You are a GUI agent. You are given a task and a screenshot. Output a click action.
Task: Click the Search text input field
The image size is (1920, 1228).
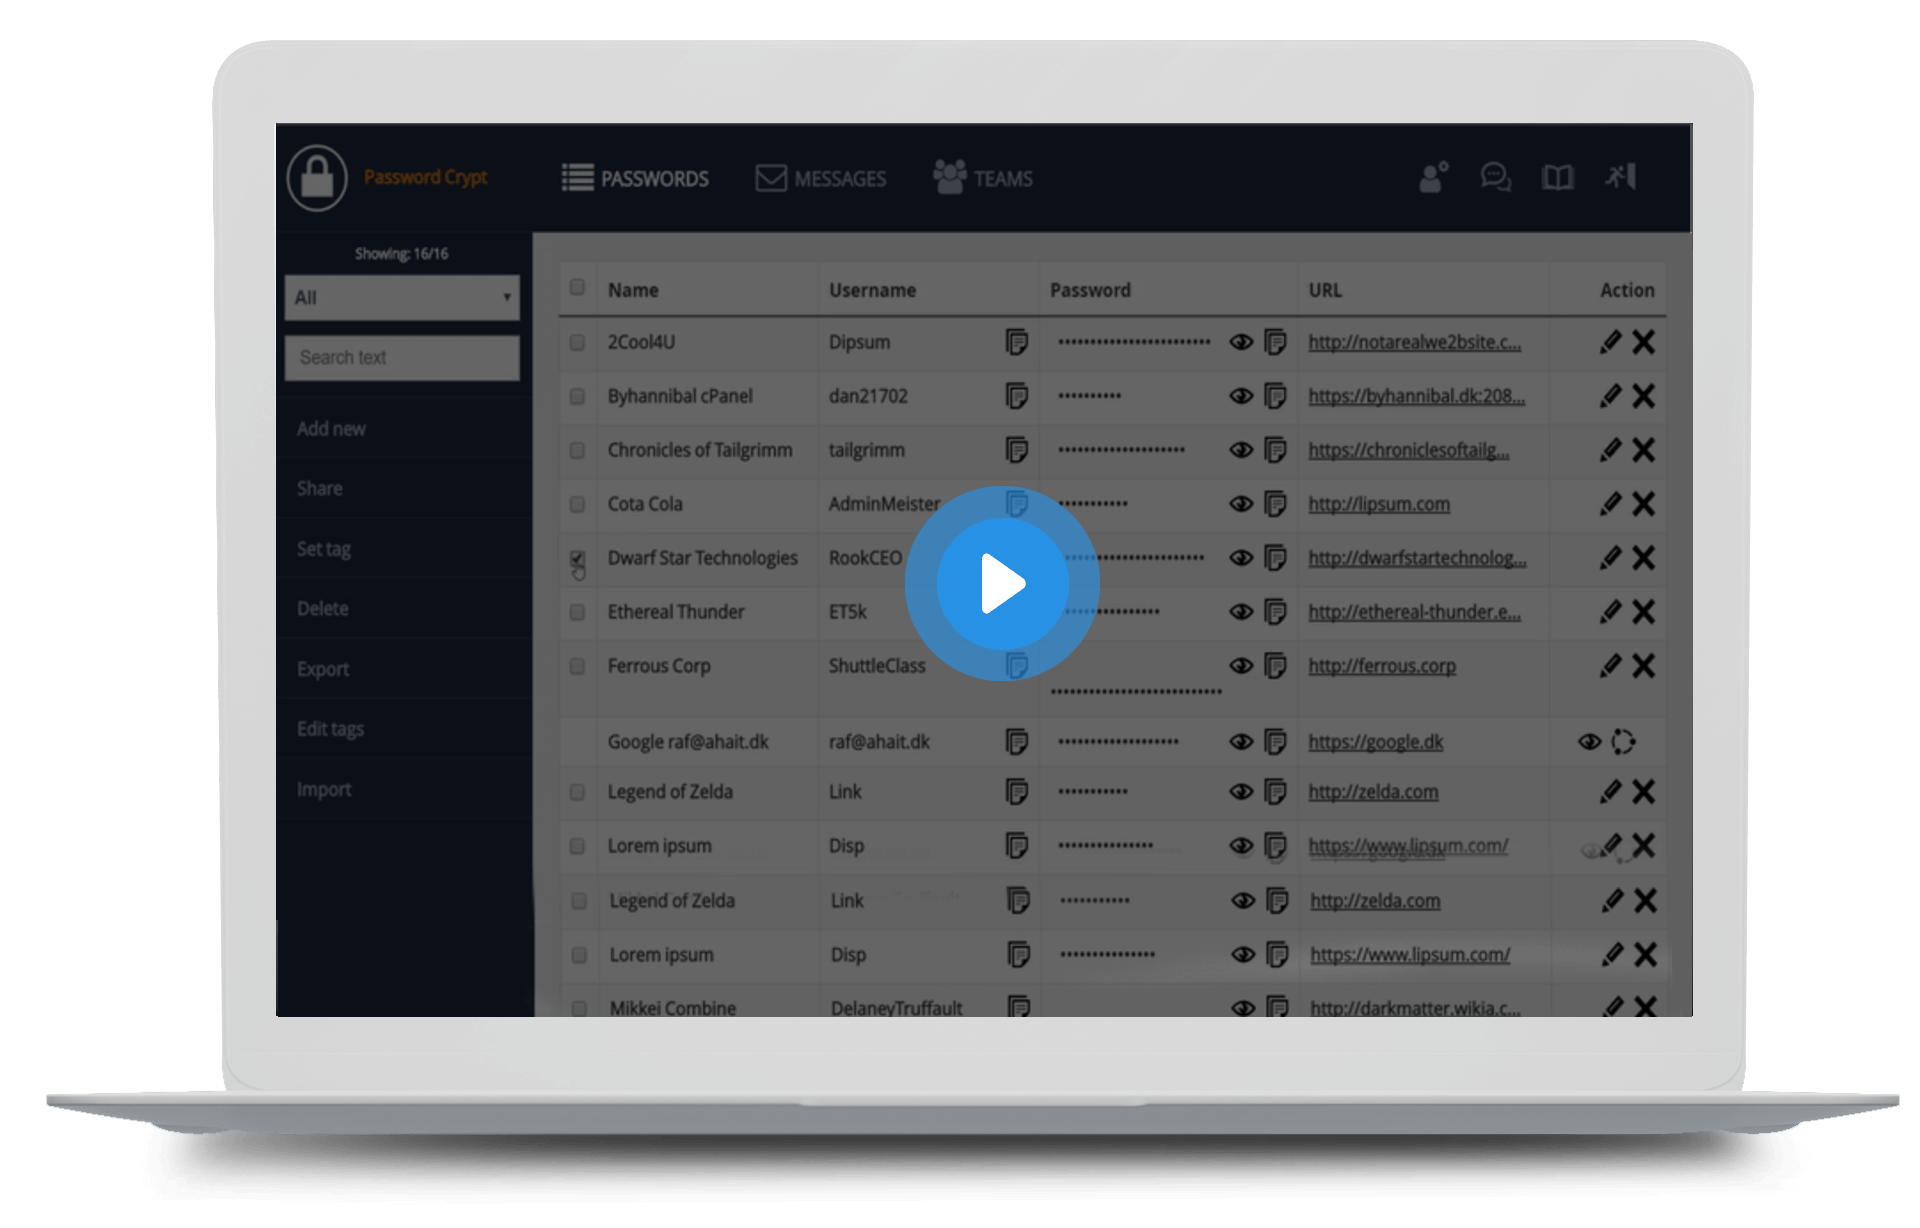(x=402, y=358)
